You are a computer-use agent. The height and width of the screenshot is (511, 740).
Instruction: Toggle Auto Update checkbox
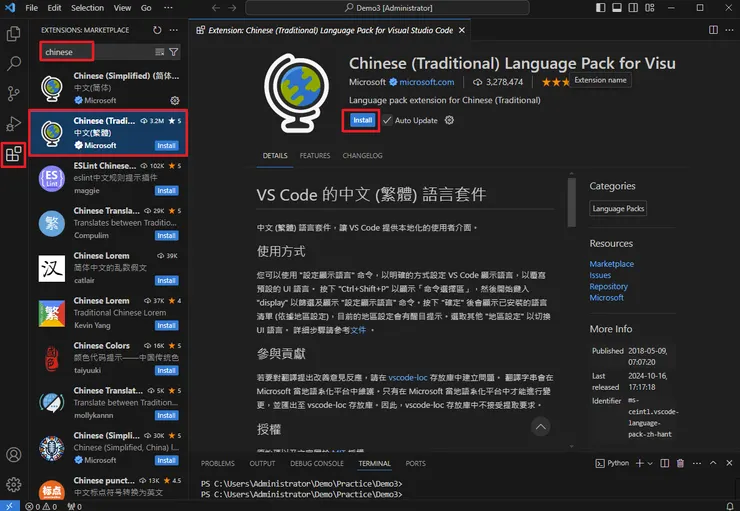[387, 120]
